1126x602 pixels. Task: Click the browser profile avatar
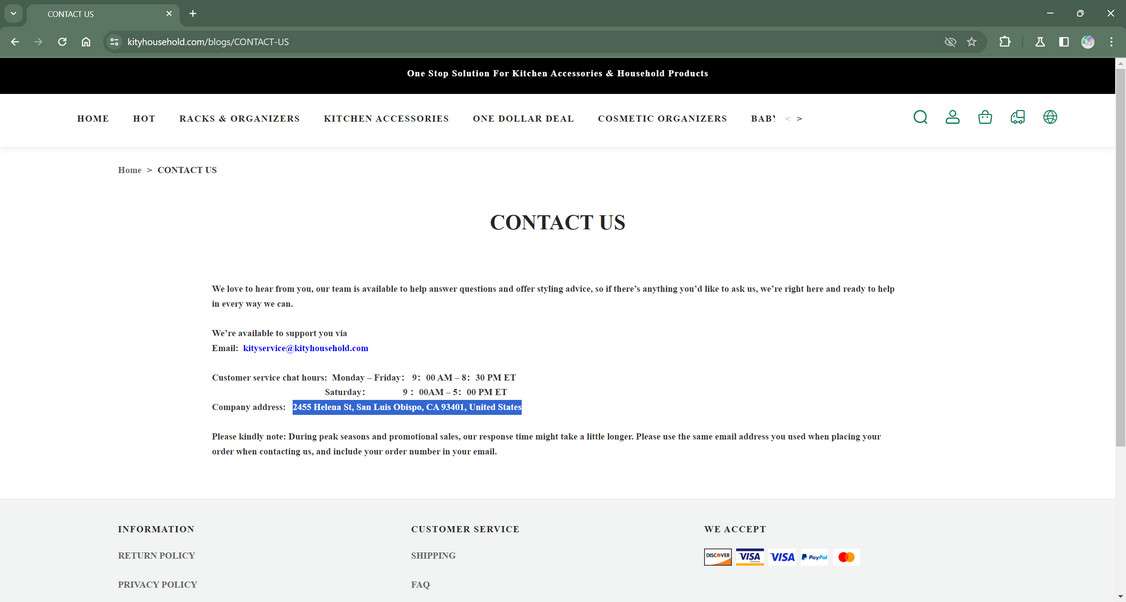(1088, 42)
